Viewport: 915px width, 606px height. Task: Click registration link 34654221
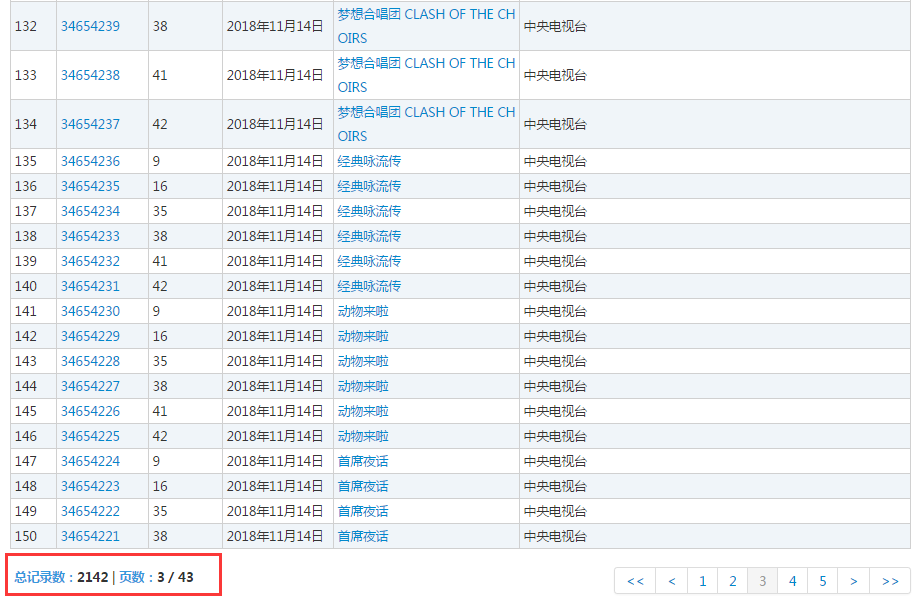(90, 536)
